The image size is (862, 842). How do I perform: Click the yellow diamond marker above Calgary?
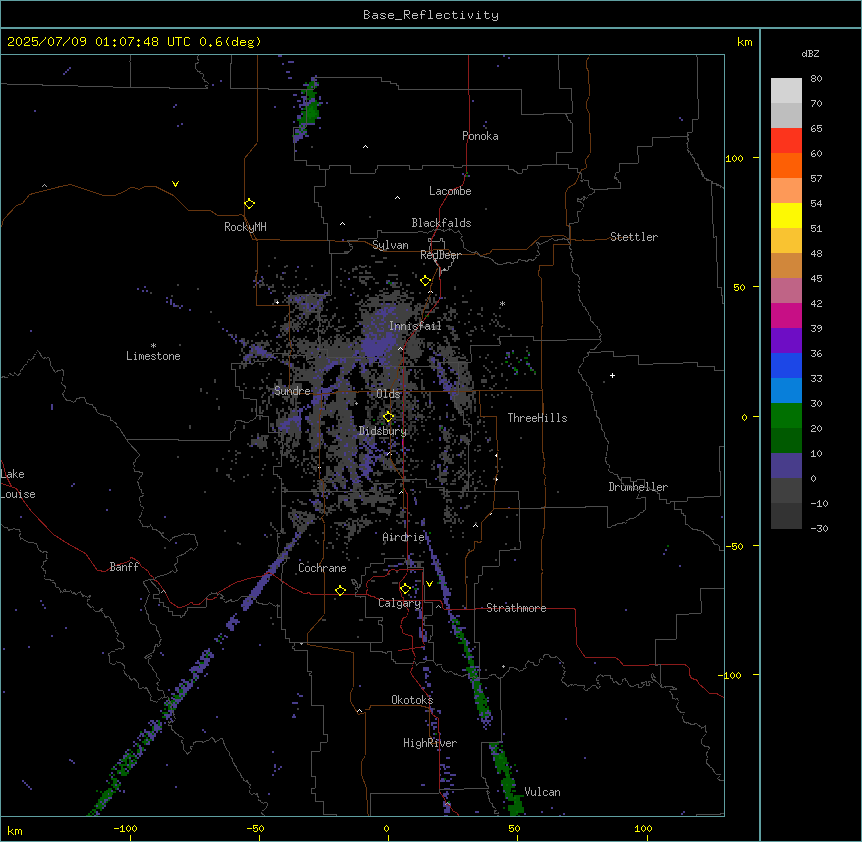405,589
